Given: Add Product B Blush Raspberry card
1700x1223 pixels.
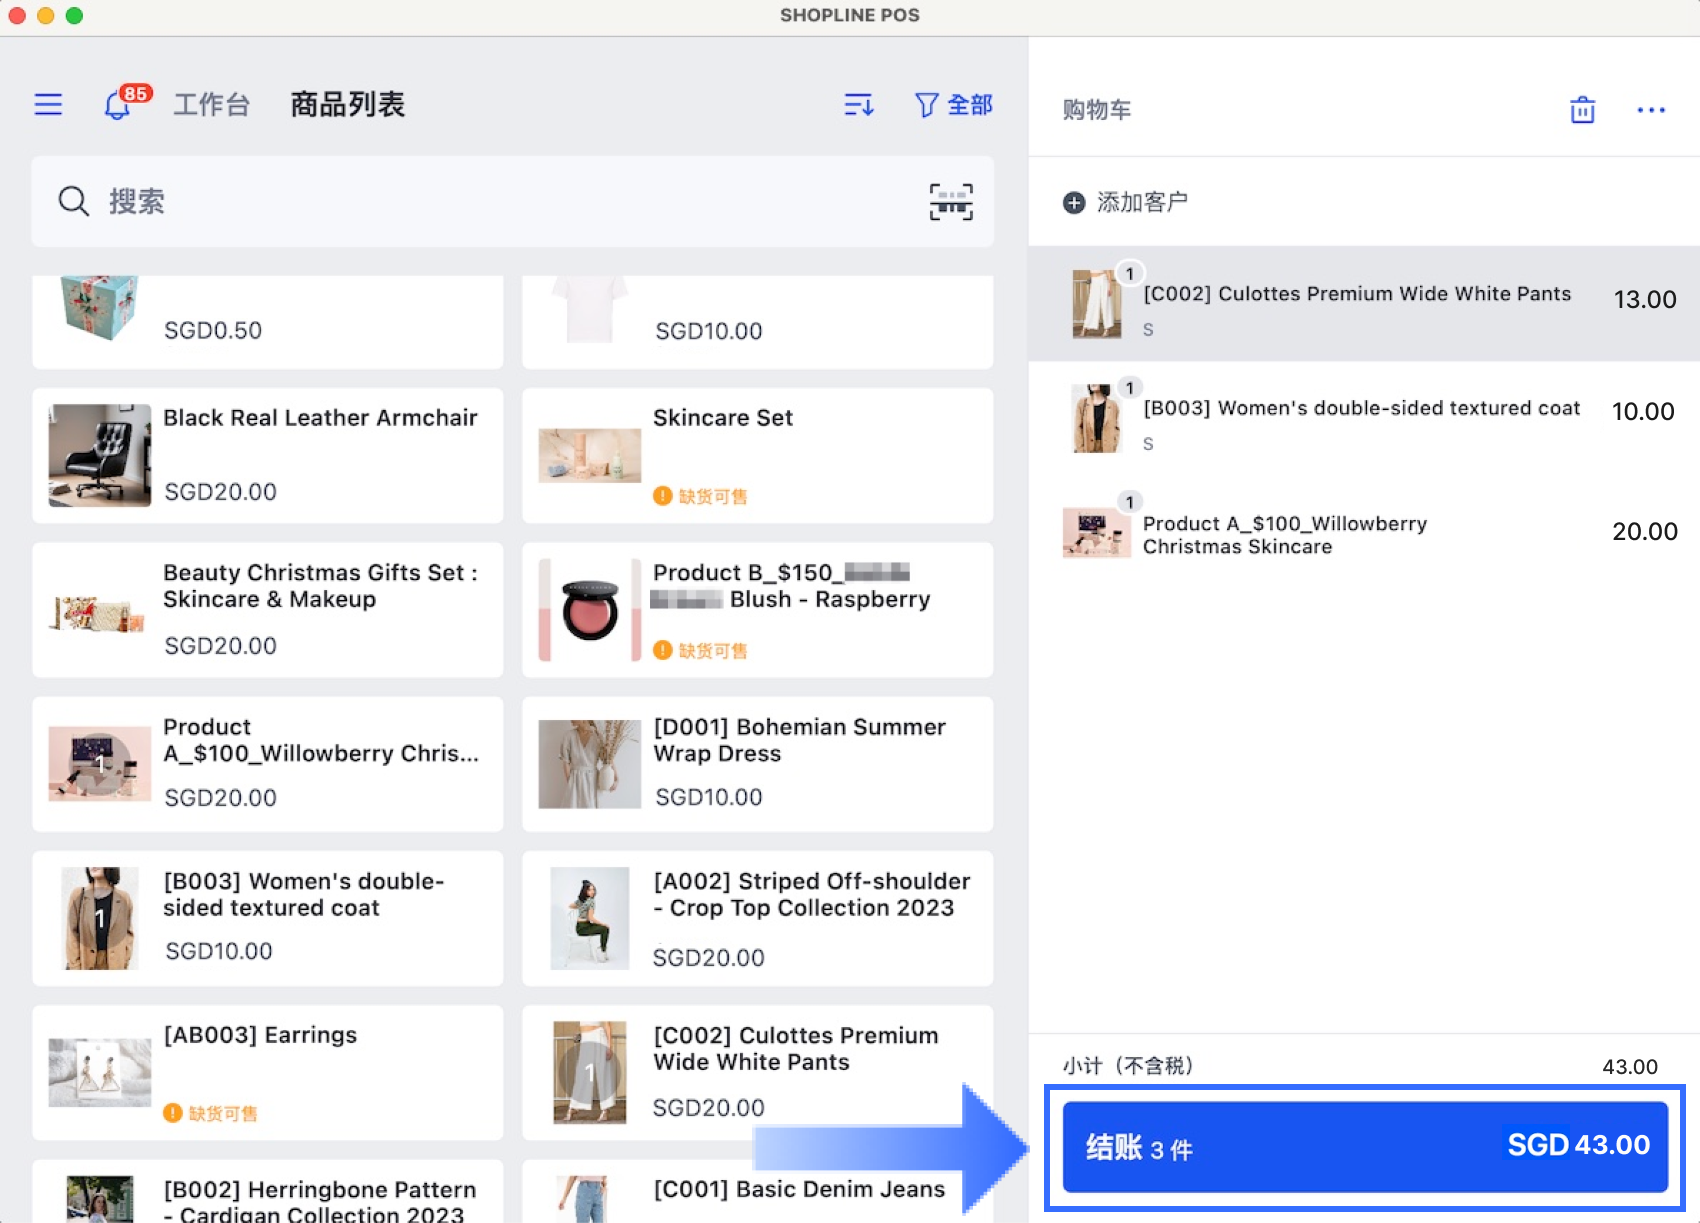Looking at the screenshot, I should click(x=758, y=610).
